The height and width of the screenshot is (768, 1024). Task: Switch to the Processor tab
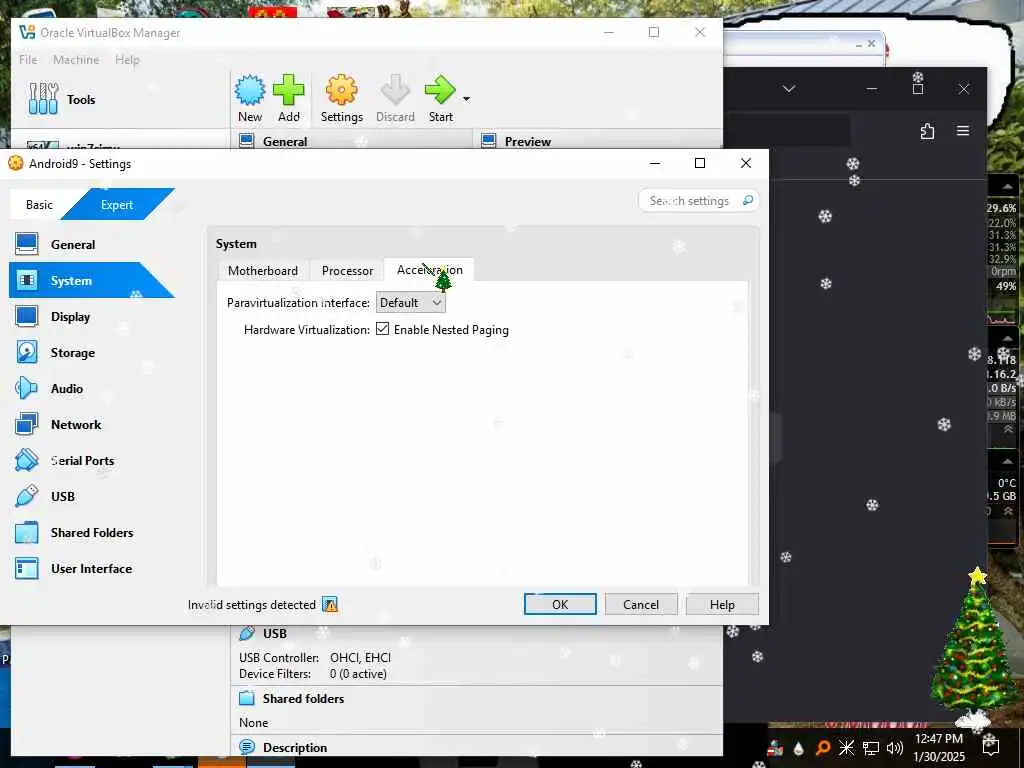pyautogui.click(x=347, y=270)
